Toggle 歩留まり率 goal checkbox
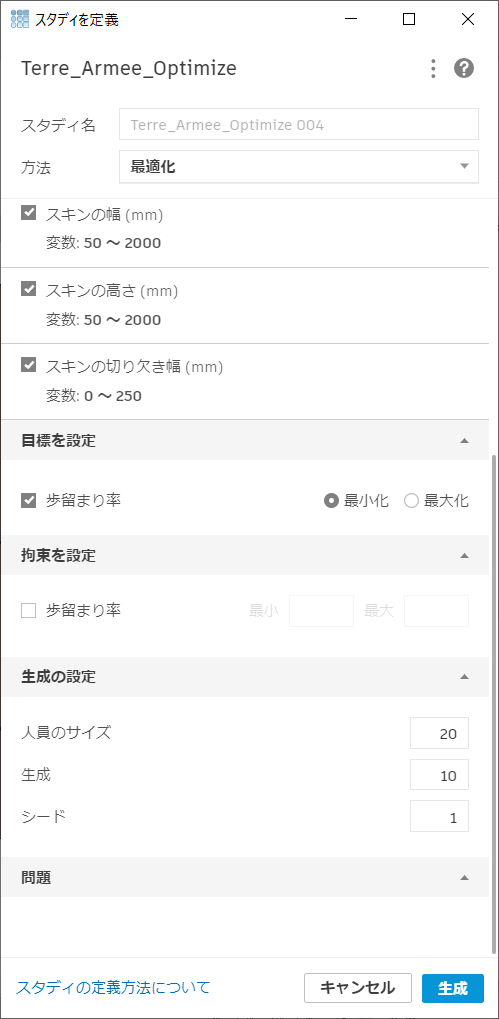The height and width of the screenshot is (1019, 499). click(x=29, y=501)
